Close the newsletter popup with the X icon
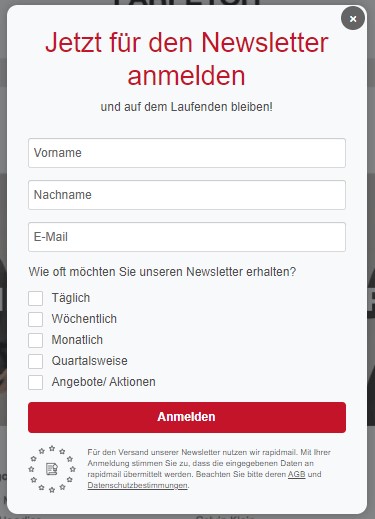Screen dimensions: 375x519 coord(353,19)
